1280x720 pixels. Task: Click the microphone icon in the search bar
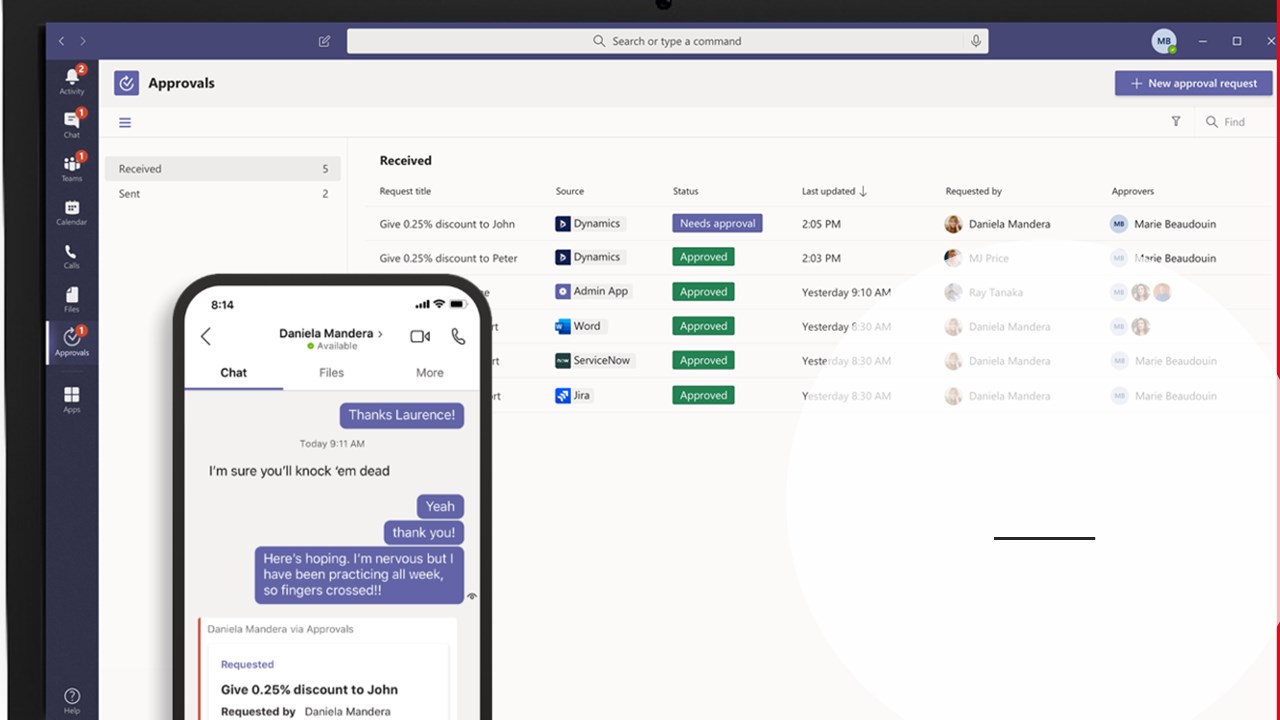pyautogui.click(x=976, y=41)
